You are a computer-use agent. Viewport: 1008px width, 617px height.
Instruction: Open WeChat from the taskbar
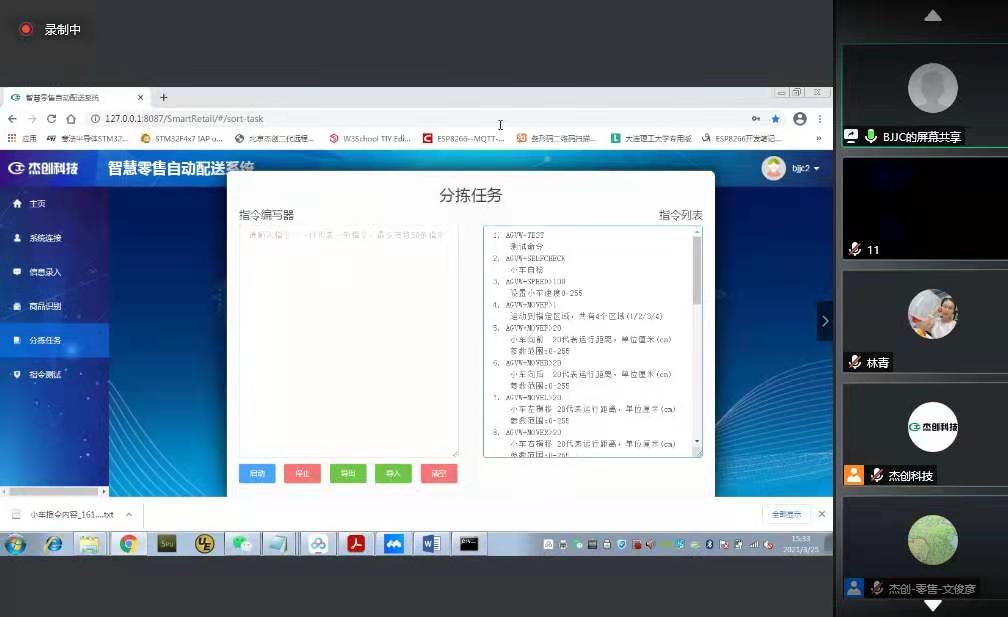click(x=241, y=544)
